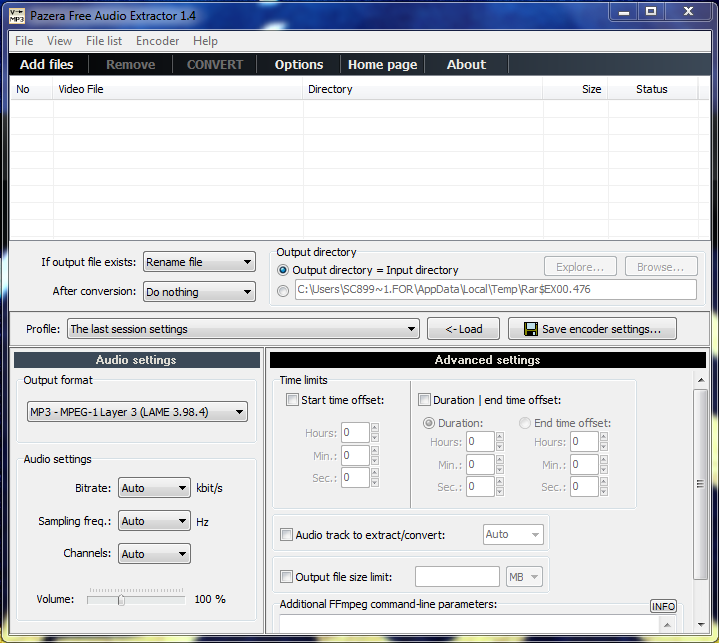
Task: Click Additional FFmpeg parameters text box
Action: click(469, 624)
